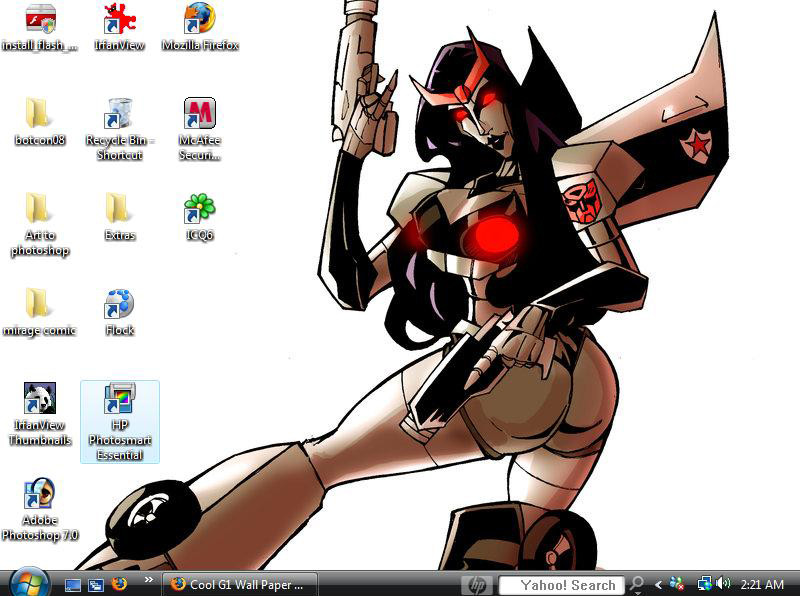Screen dimensions: 800x596
Task: Open the install_flash installer icon
Action: [x=40, y=27]
